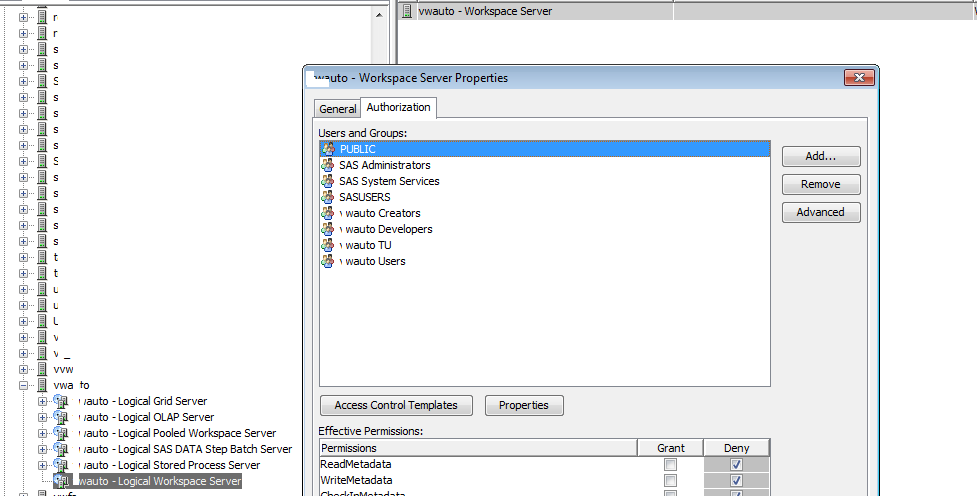Click the wauto Creators group icon
The image size is (977, 496).
(x=328, y=213)
